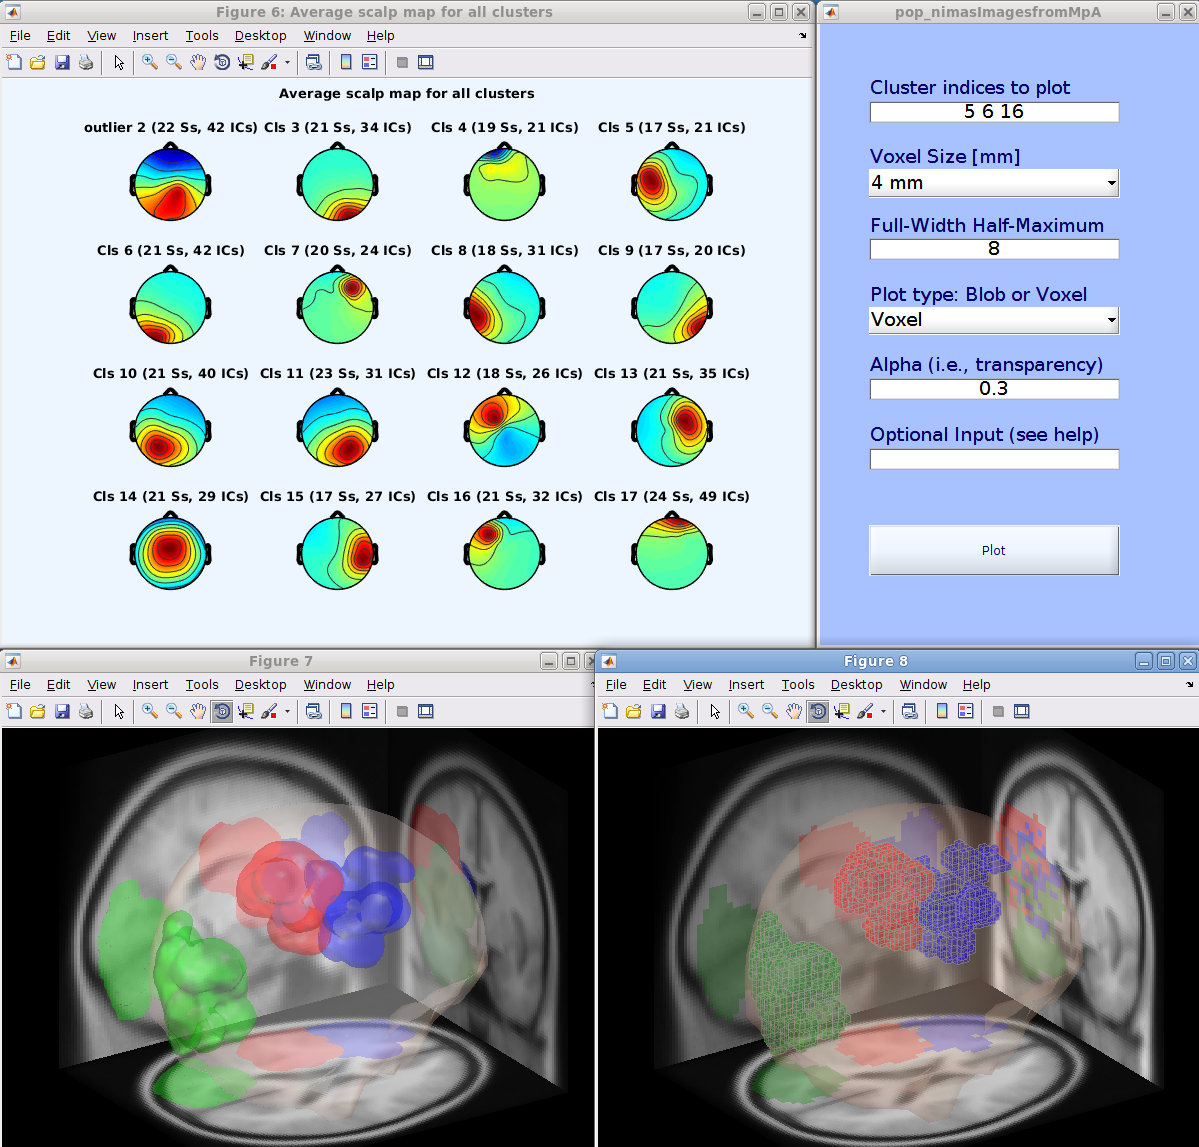1199x1147 pixels.
Task: Toggle off Rotate 3D in Figure 7 toolbar
Action: coord(222,711)
